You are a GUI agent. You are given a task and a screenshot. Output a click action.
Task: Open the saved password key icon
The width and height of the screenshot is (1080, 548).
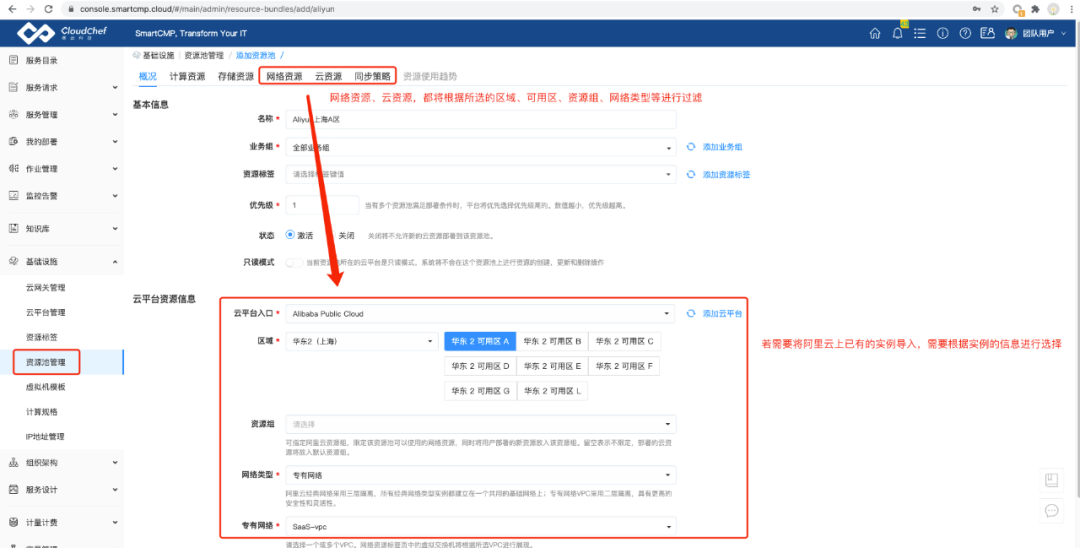(x=977, y=9)
